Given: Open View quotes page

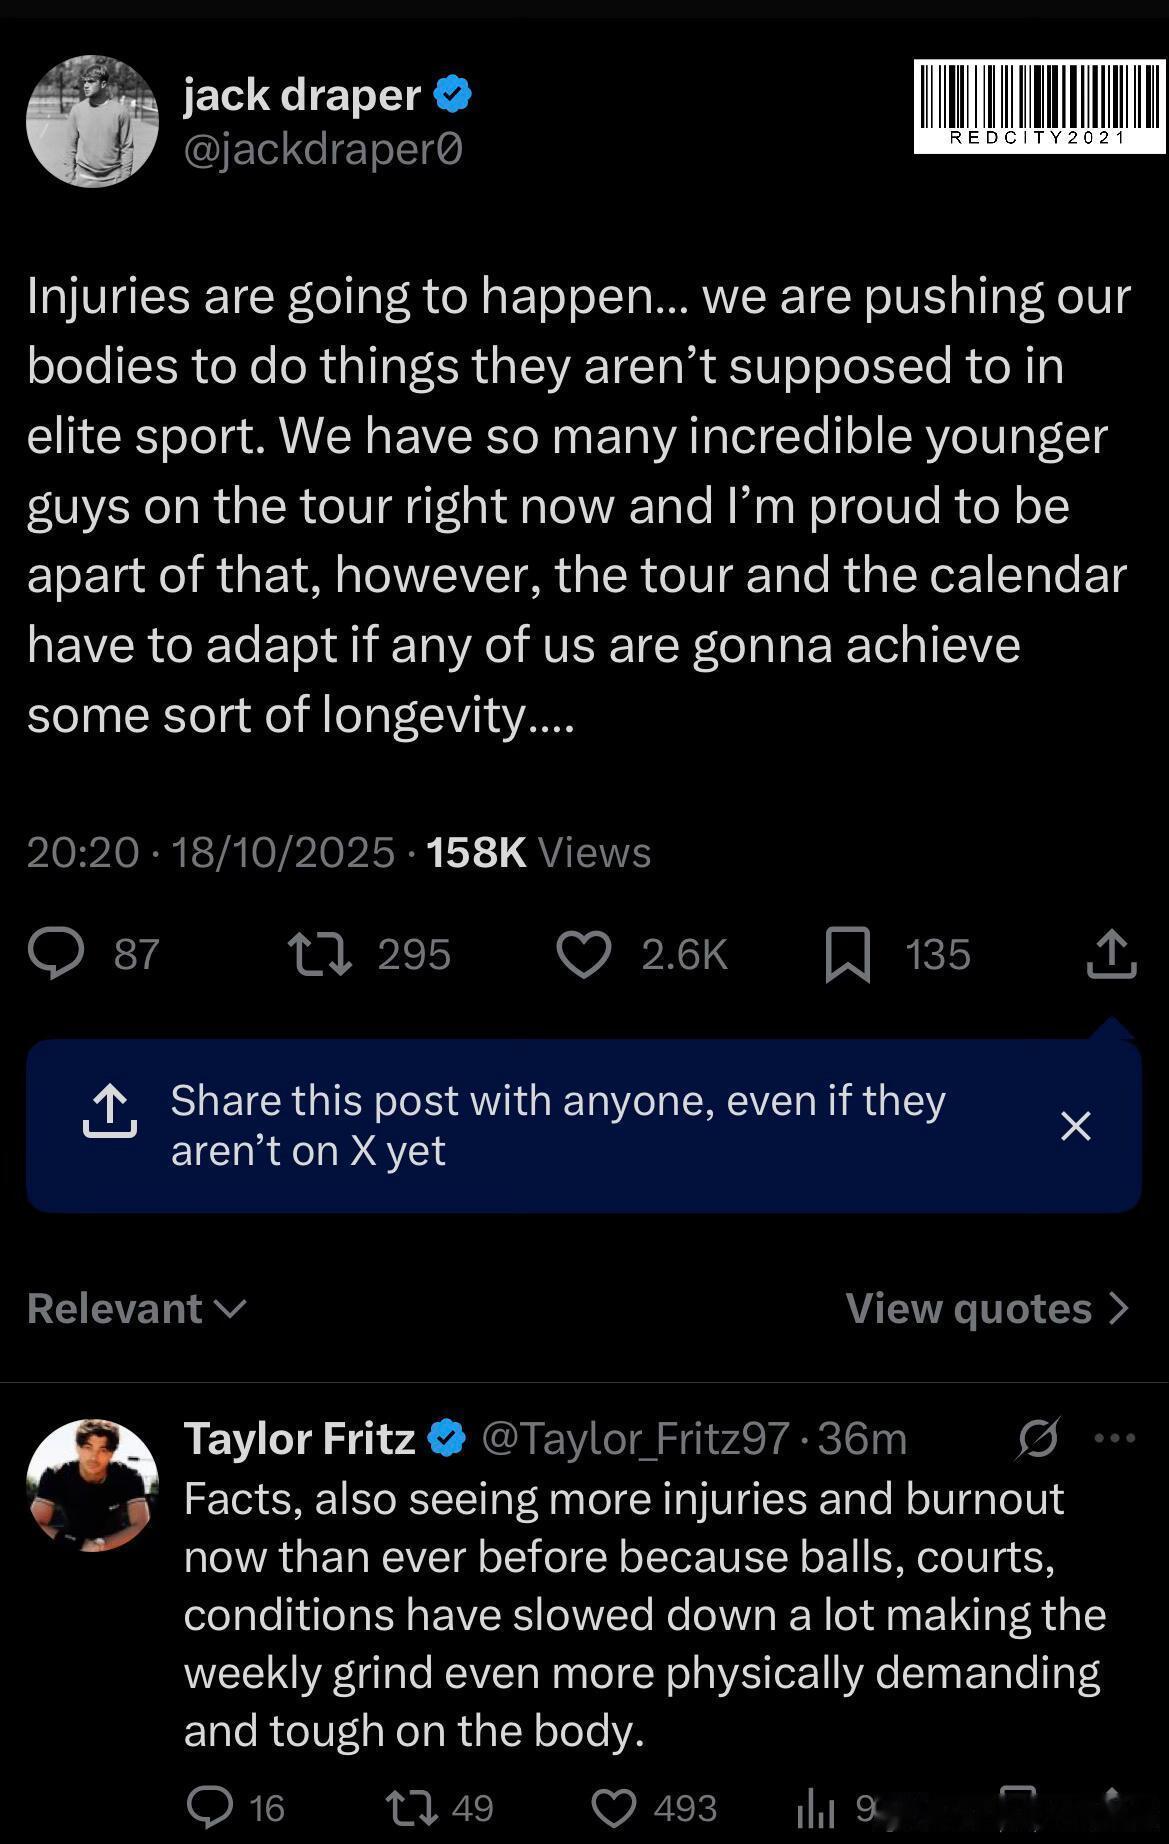Looking at the screenshot, I should click(987, 1308).
